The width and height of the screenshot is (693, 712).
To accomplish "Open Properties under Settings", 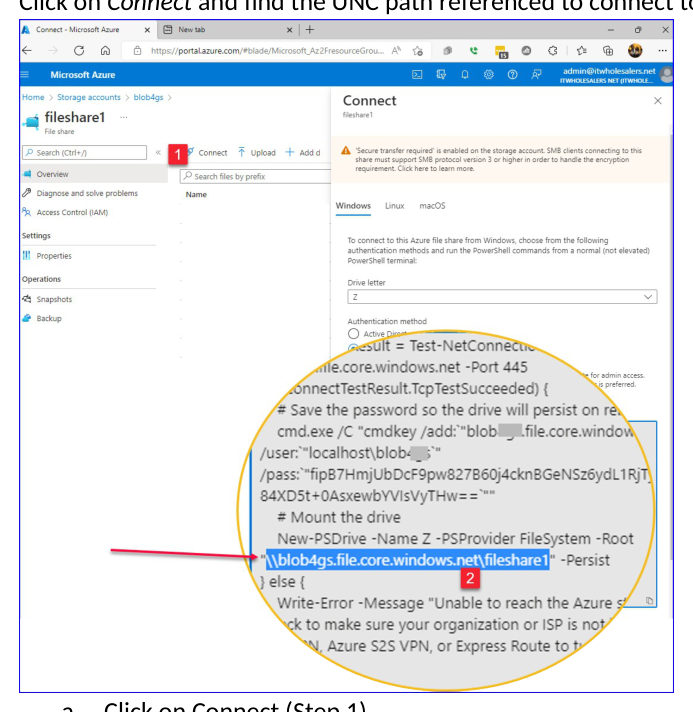I will (47, 256).
